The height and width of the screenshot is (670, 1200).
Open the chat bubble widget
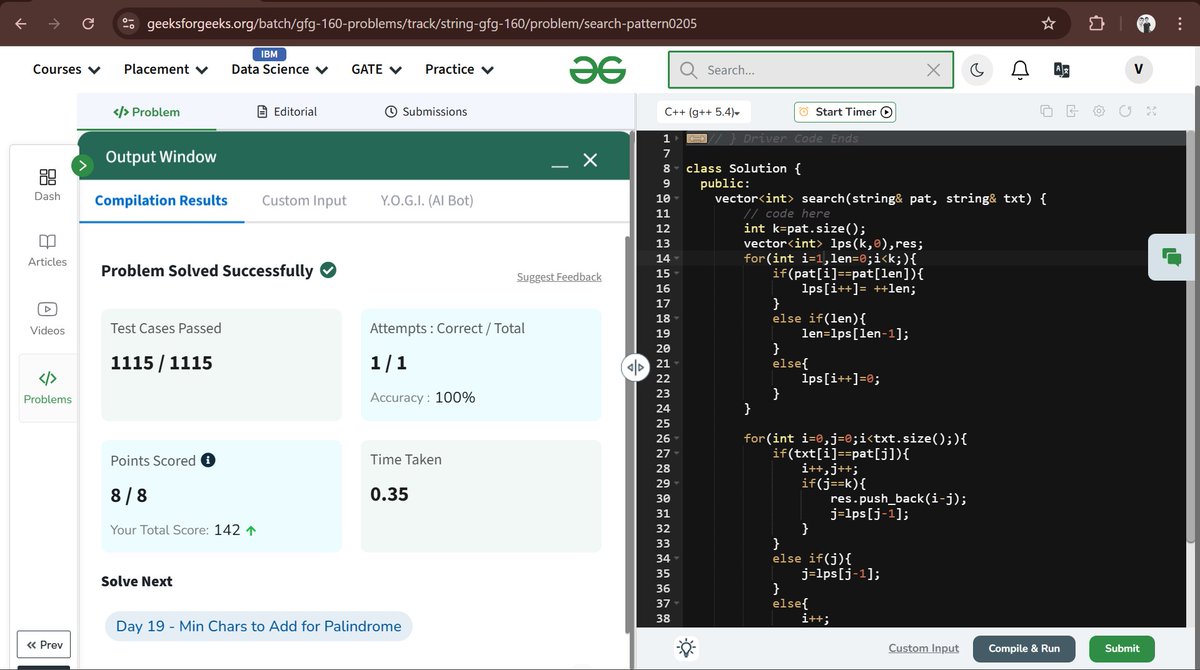coord(1170,257)
